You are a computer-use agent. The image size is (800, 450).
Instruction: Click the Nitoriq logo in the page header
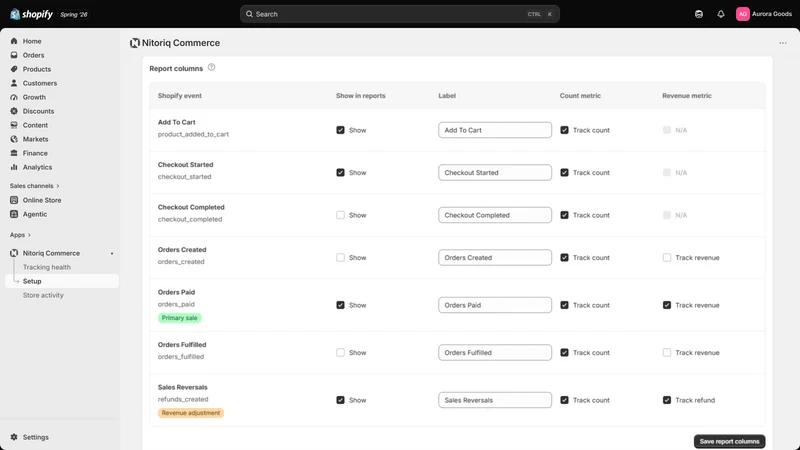tap(135, 43)
